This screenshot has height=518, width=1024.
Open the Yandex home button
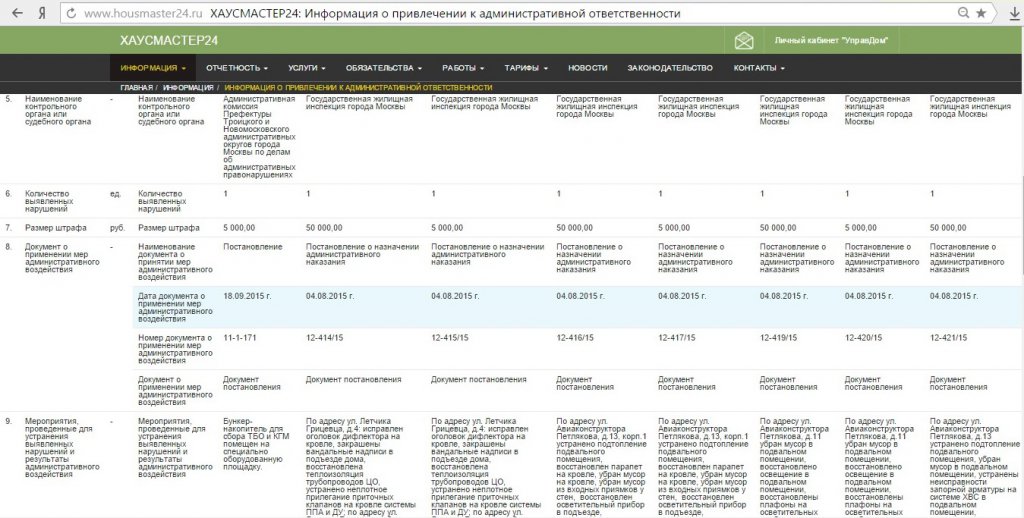[x=42, y=13]
